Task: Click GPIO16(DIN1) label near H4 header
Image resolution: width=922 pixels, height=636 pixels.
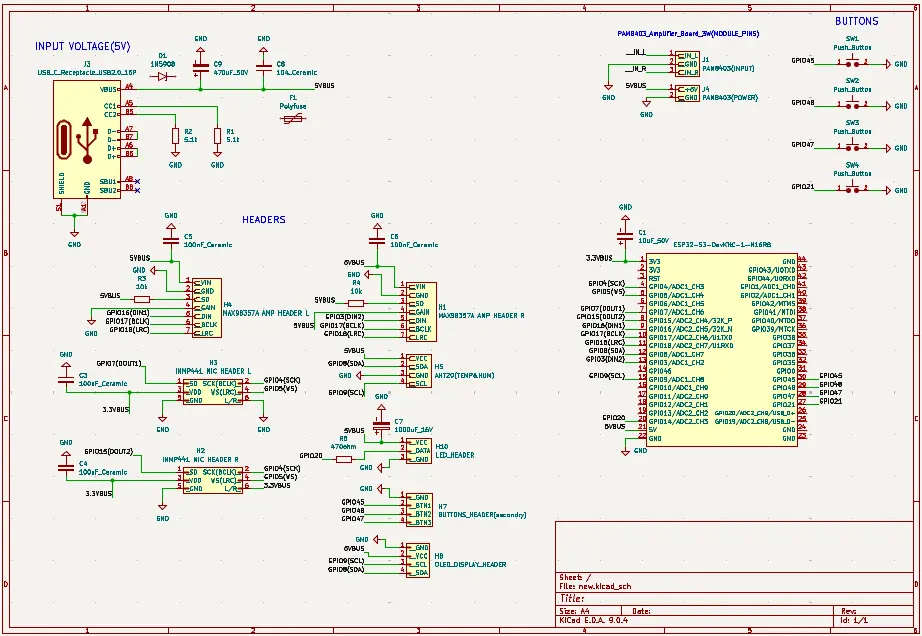Action: [x=128, y=312]
